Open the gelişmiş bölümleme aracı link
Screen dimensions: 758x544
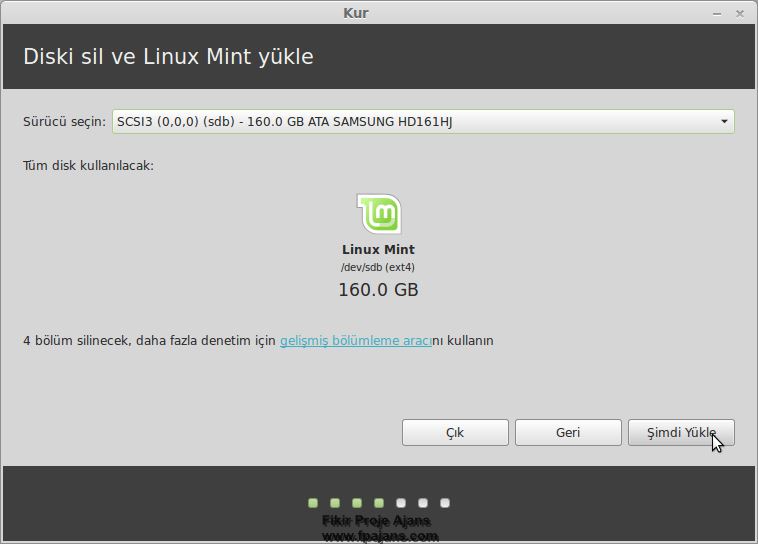click(356, 340)
